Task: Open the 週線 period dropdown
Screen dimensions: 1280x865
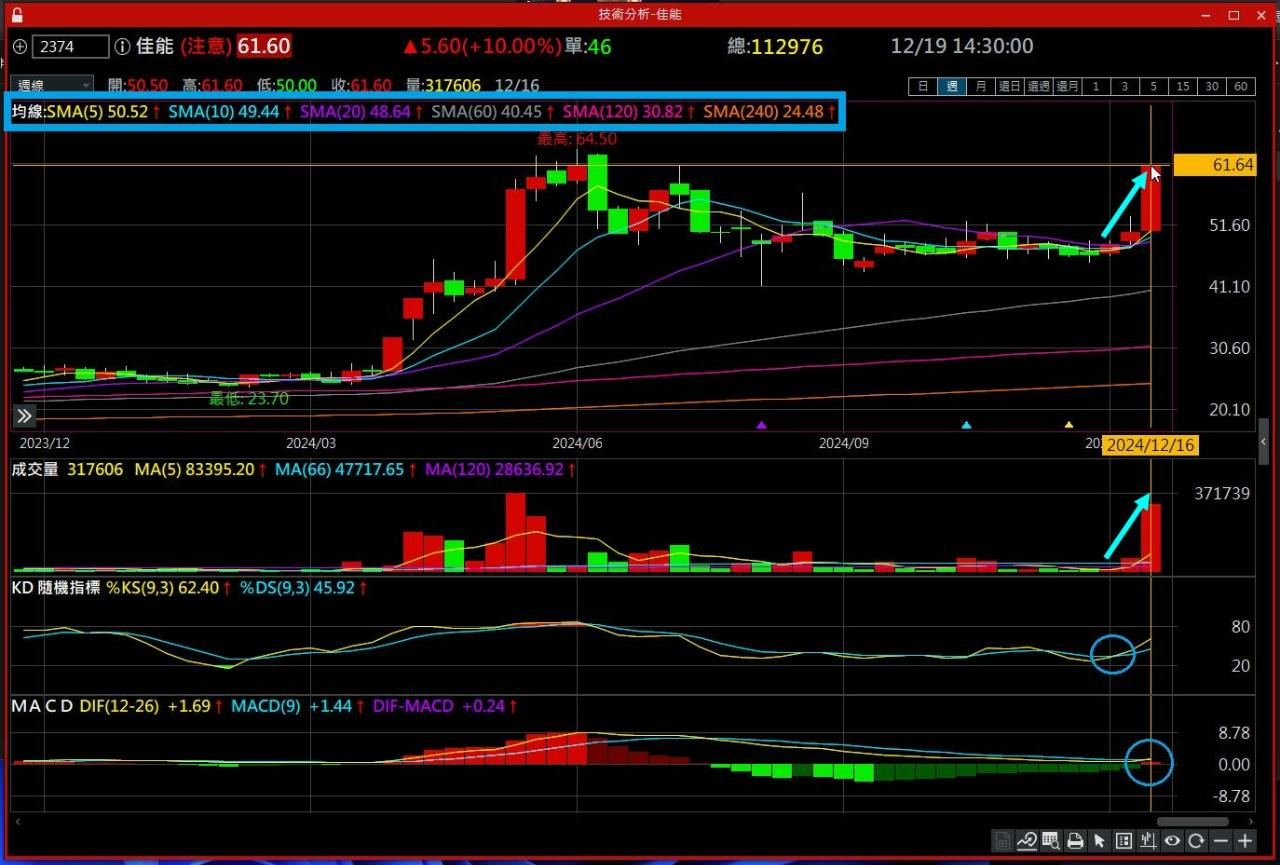Action: (52, 86)
